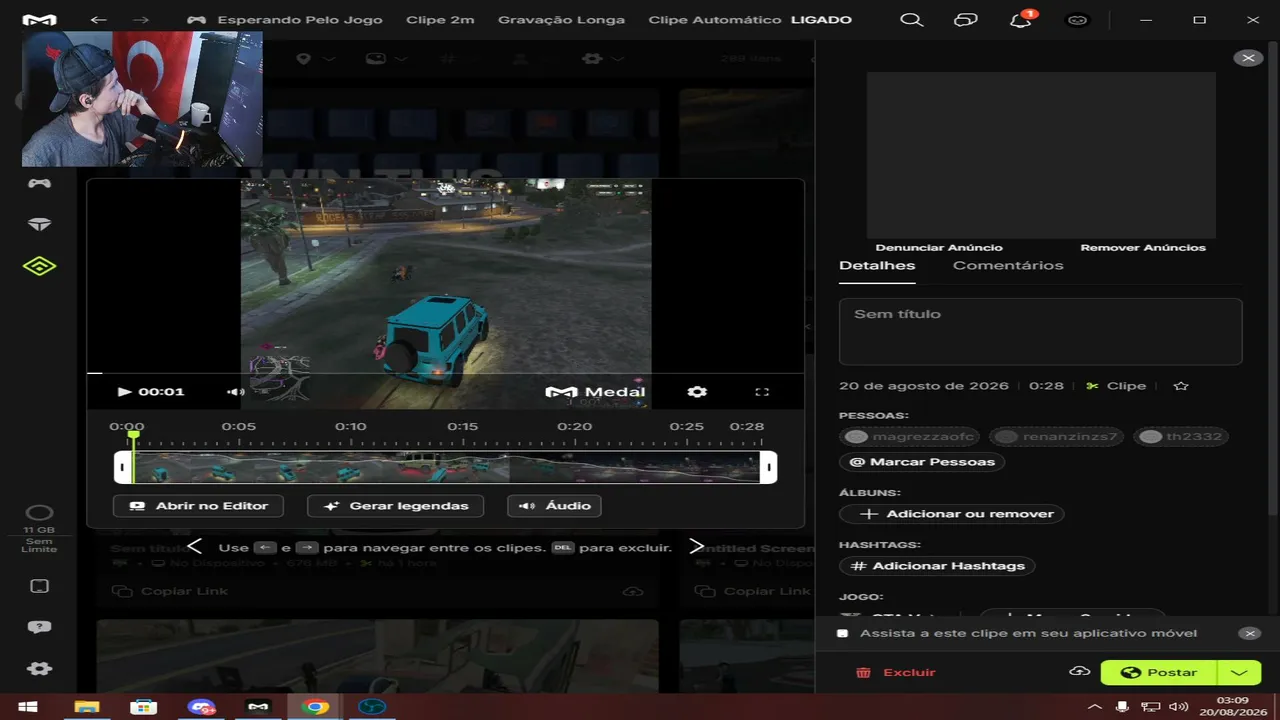Switch to the Detalhes tab
The image size is (1280, 720).
click(x=877, y=265)
